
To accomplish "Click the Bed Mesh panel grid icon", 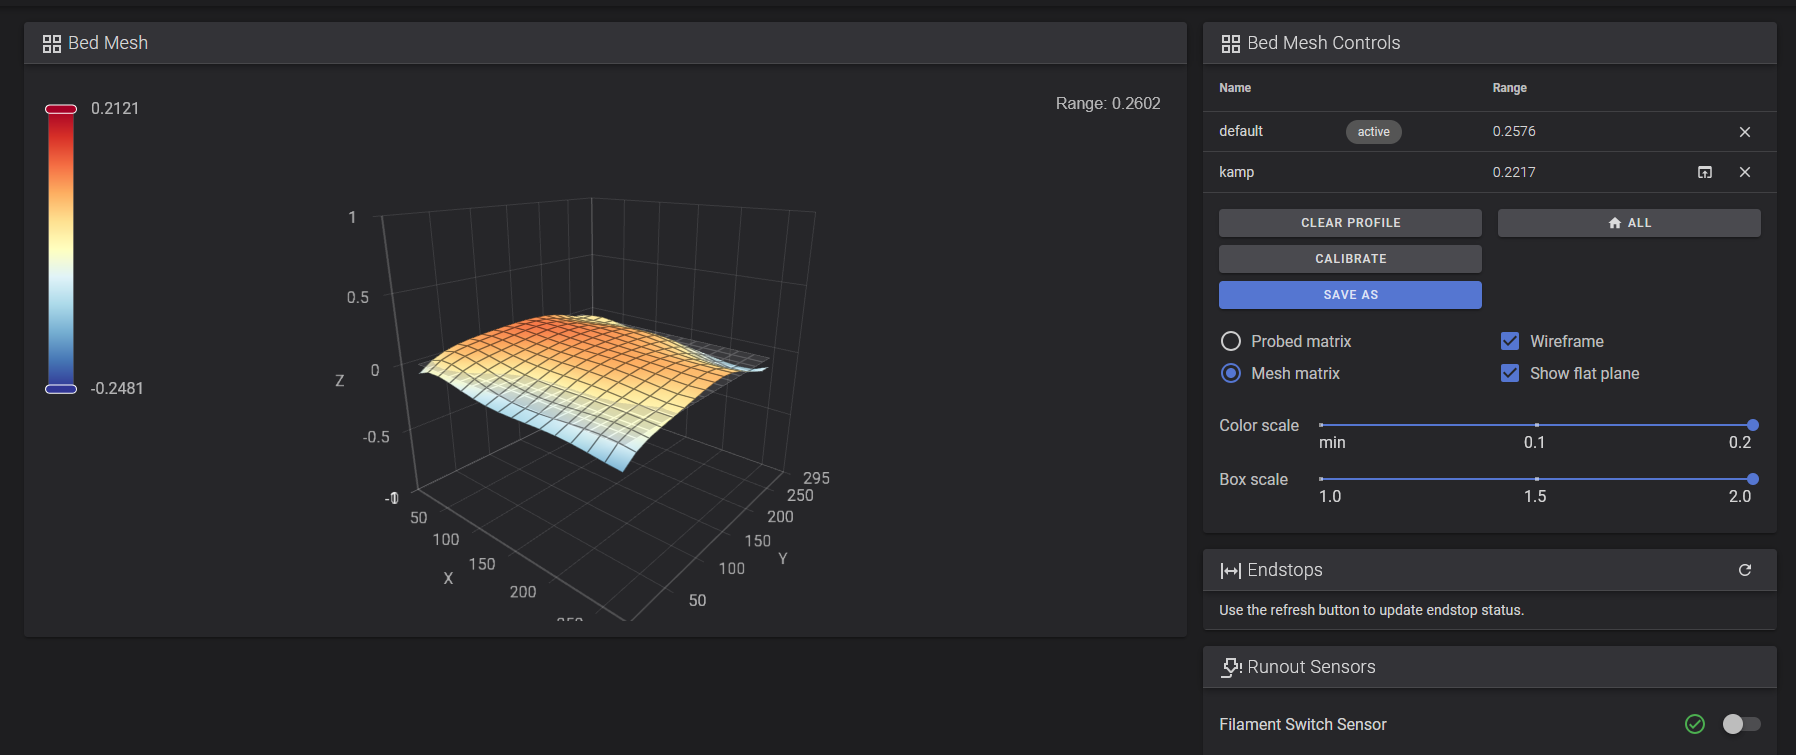I will [52, 44].
